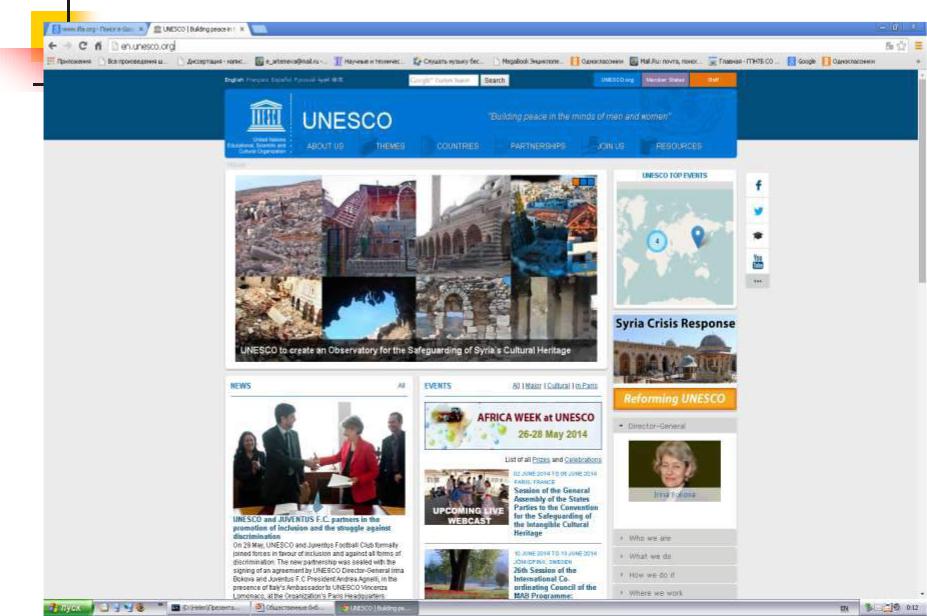Open a new browser tab
The height and width of the screenshot is (616, 927).
point(260,29)
